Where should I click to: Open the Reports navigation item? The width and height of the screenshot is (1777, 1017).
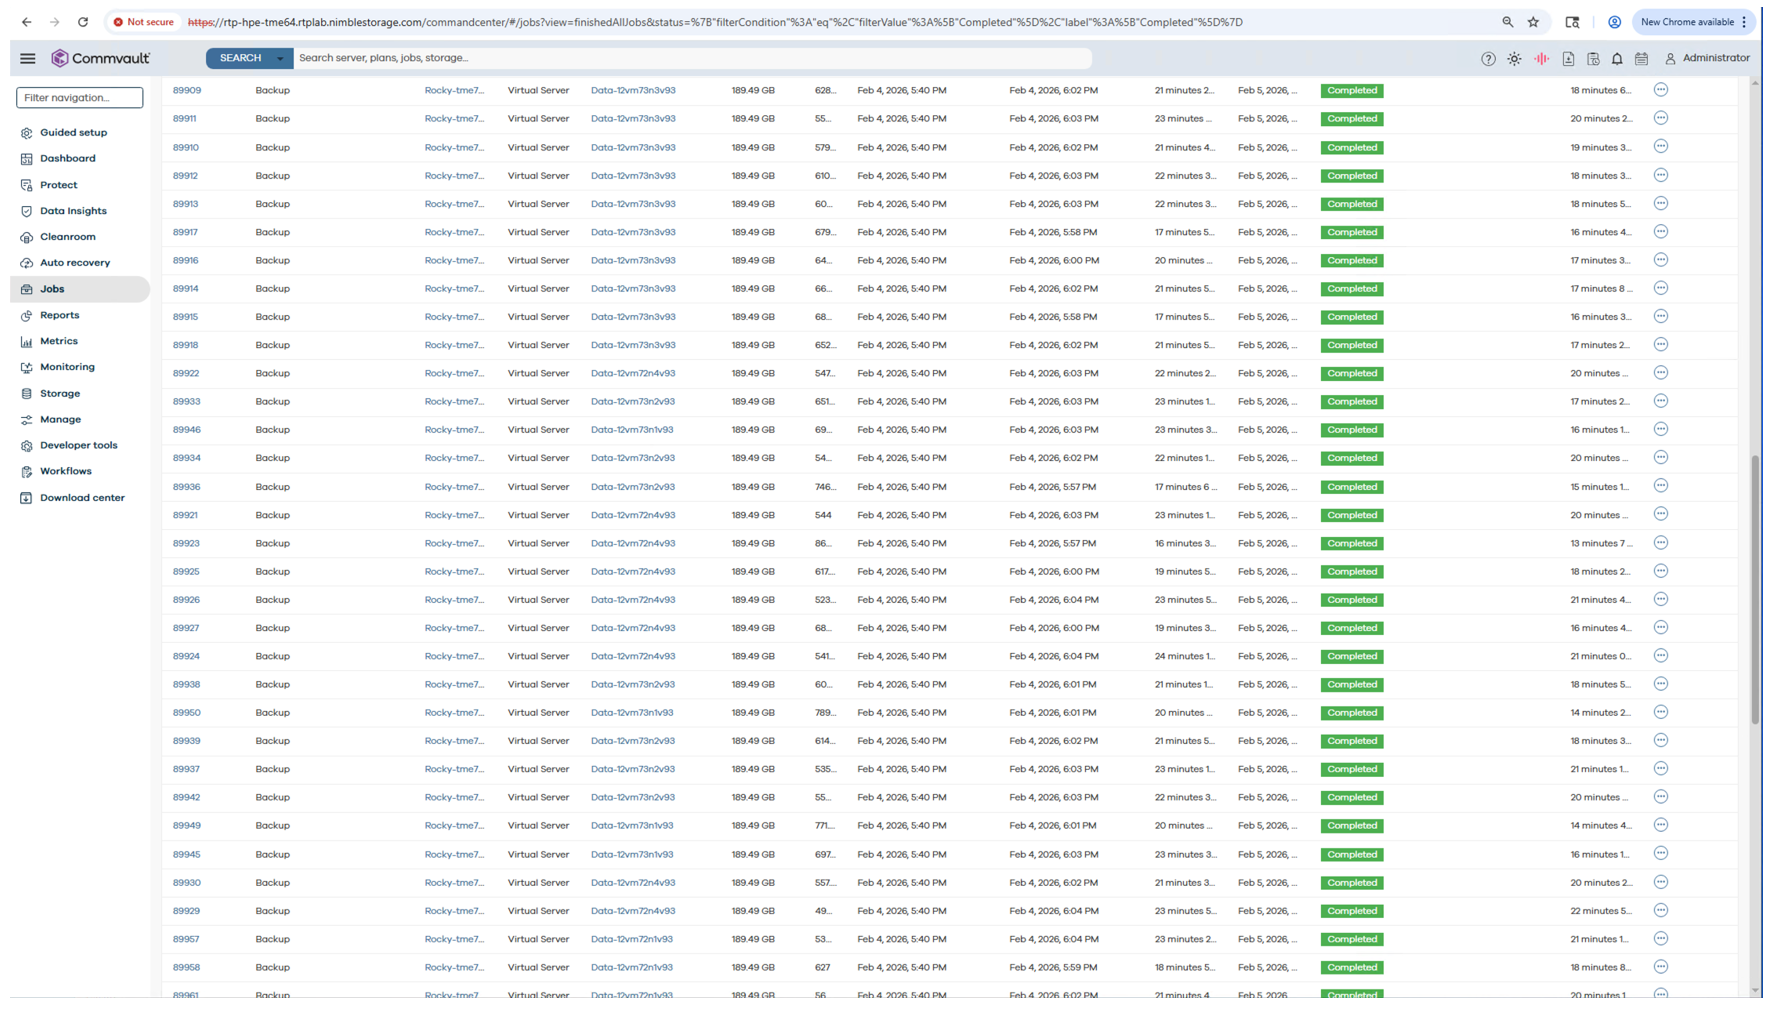59,315
